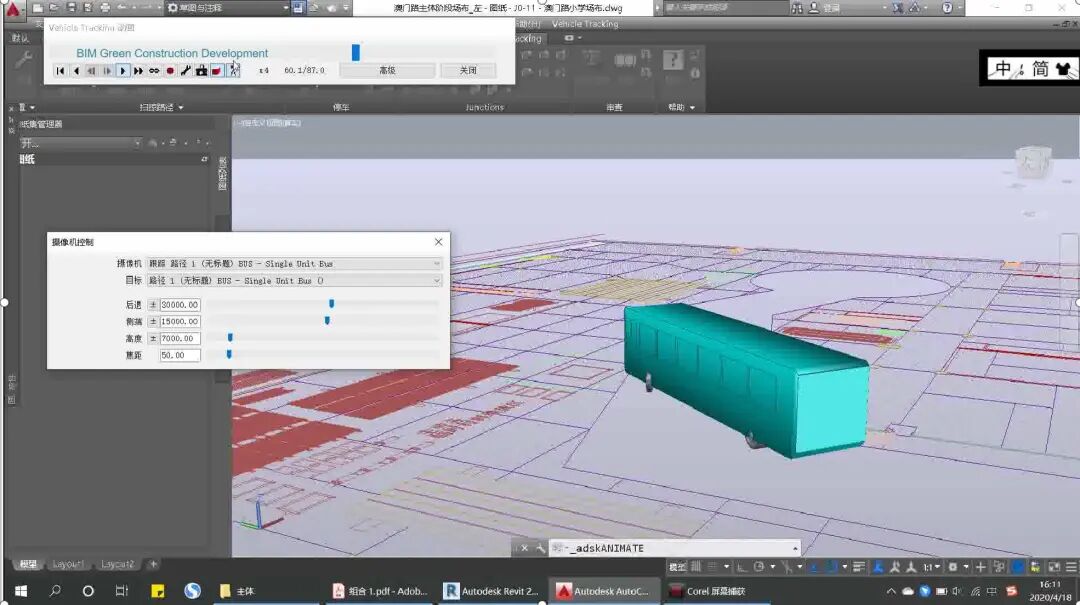
Task: Click the ViewCube in the 3D viewport
Action: pyautogui.click(x=1032, y=163)
